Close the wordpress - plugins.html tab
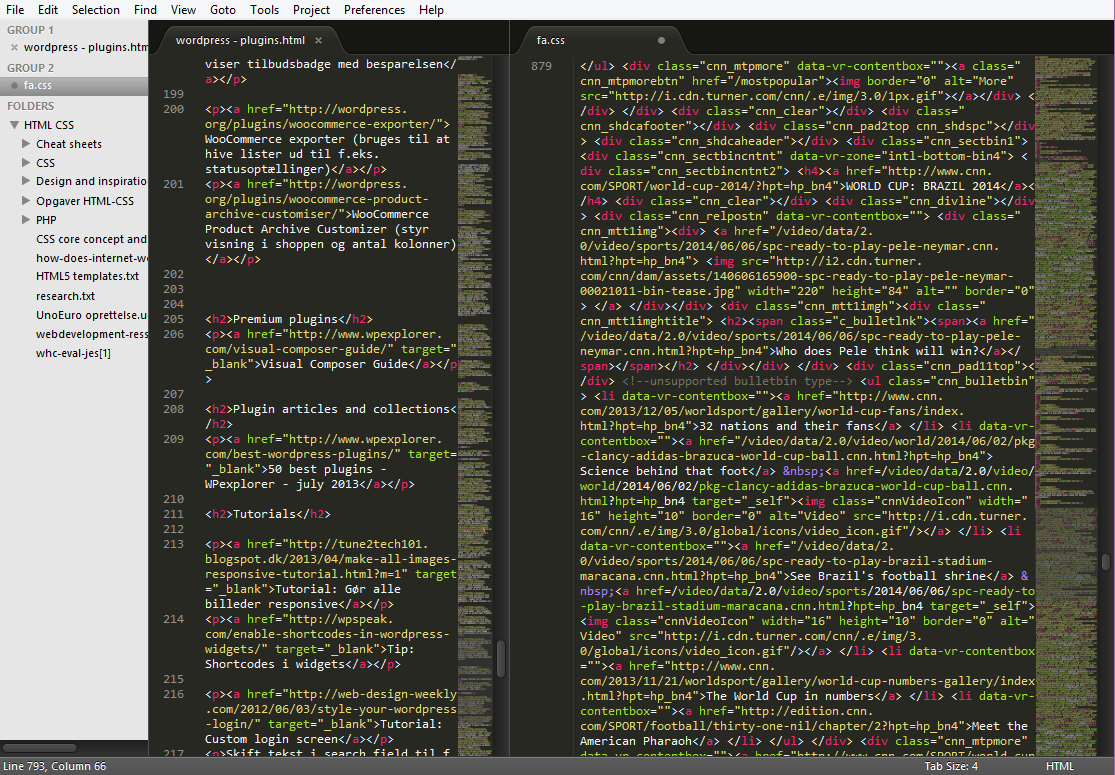1115x775 pixels. pyautogui.click(x=319, y=41)
